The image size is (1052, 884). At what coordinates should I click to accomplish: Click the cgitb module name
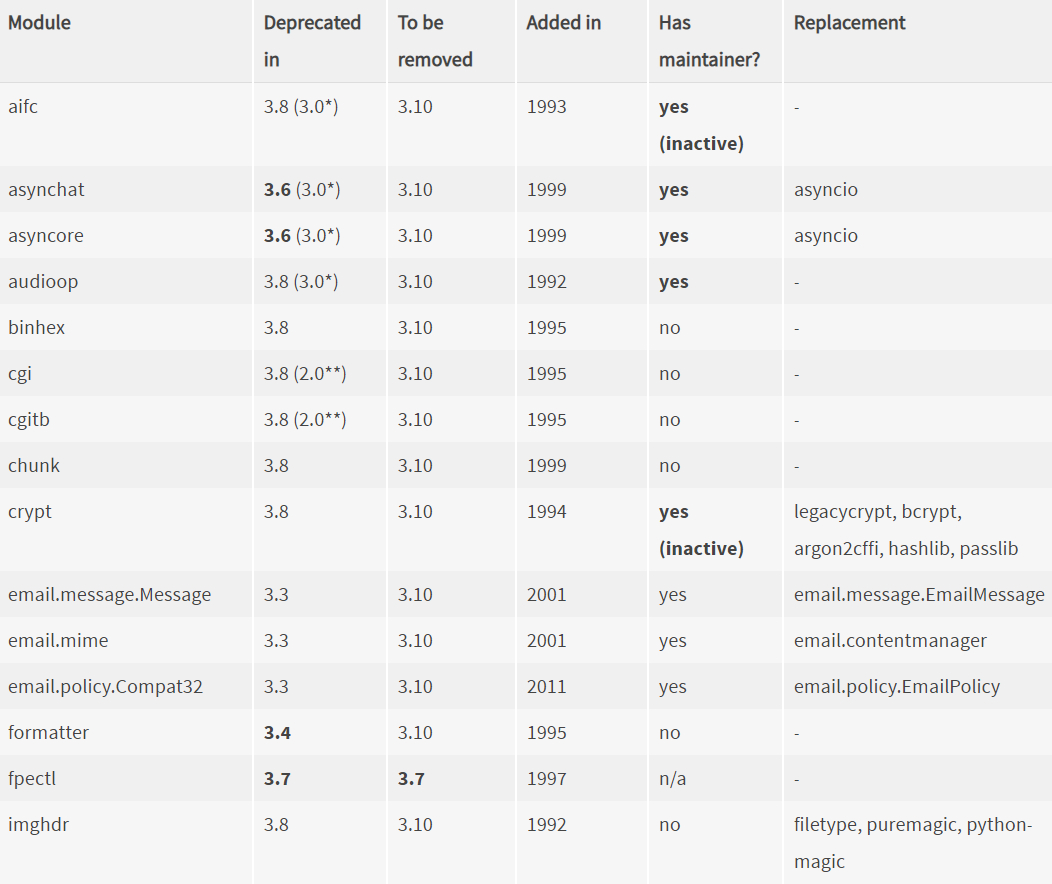pyautogui.click(x=29, y=420)
